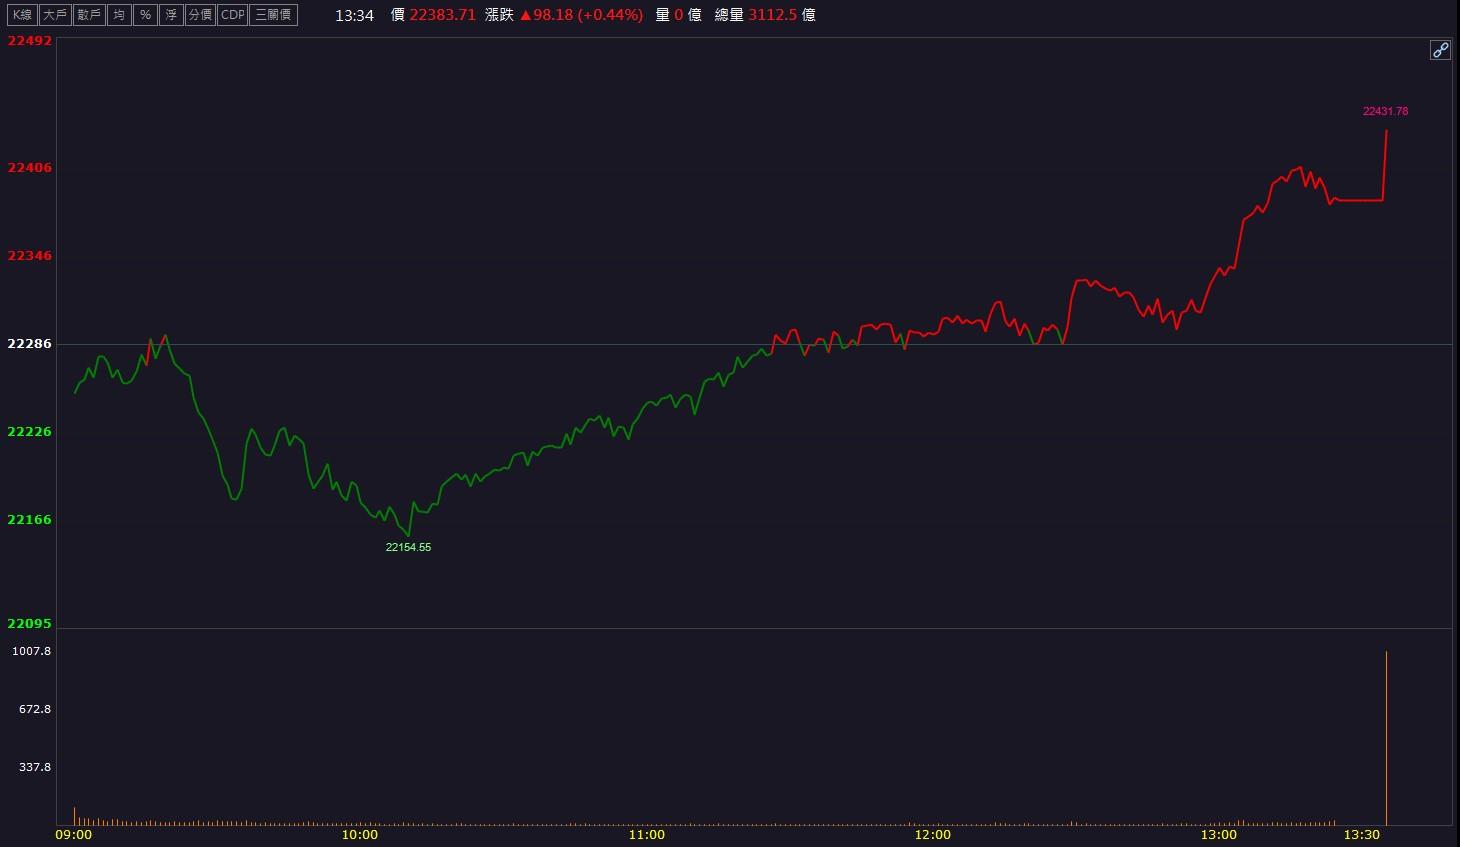This screenshot has height=847, width=1460.
Task: Toggle the CDP indicator button
Action: click(232, 15)
